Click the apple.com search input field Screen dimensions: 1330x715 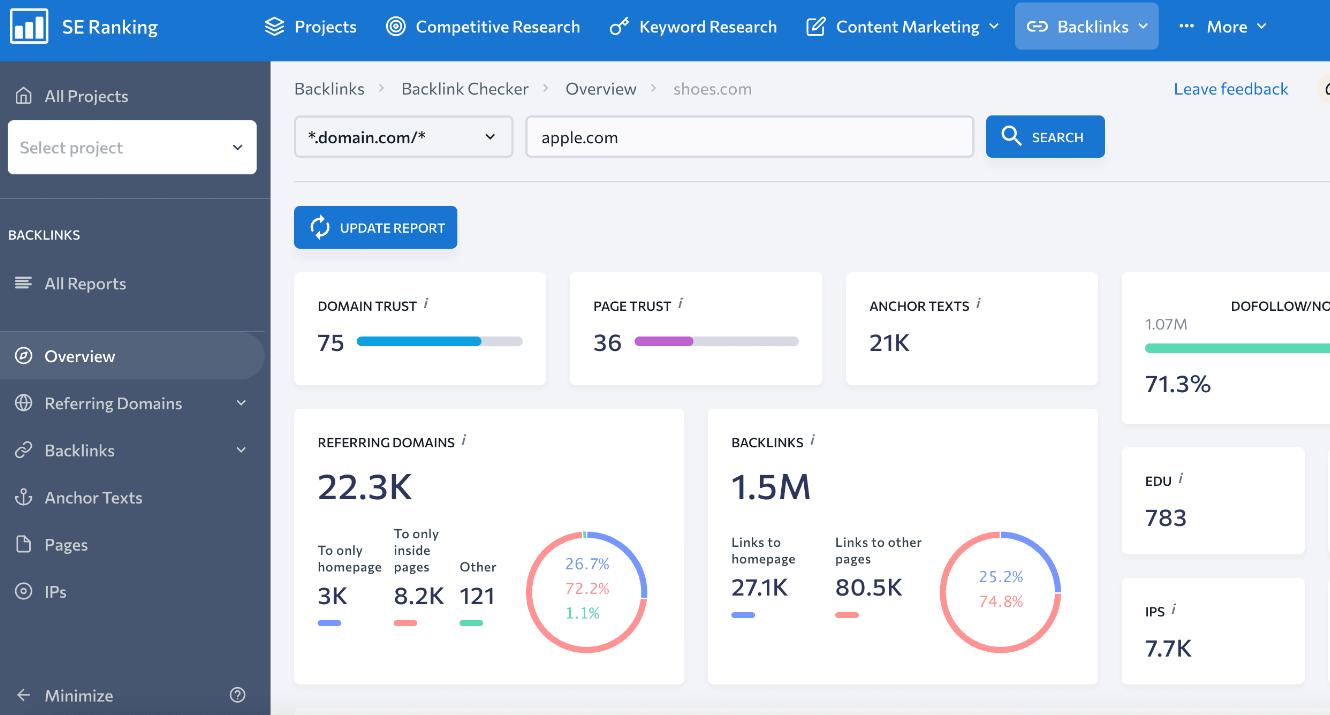[750, 136]
